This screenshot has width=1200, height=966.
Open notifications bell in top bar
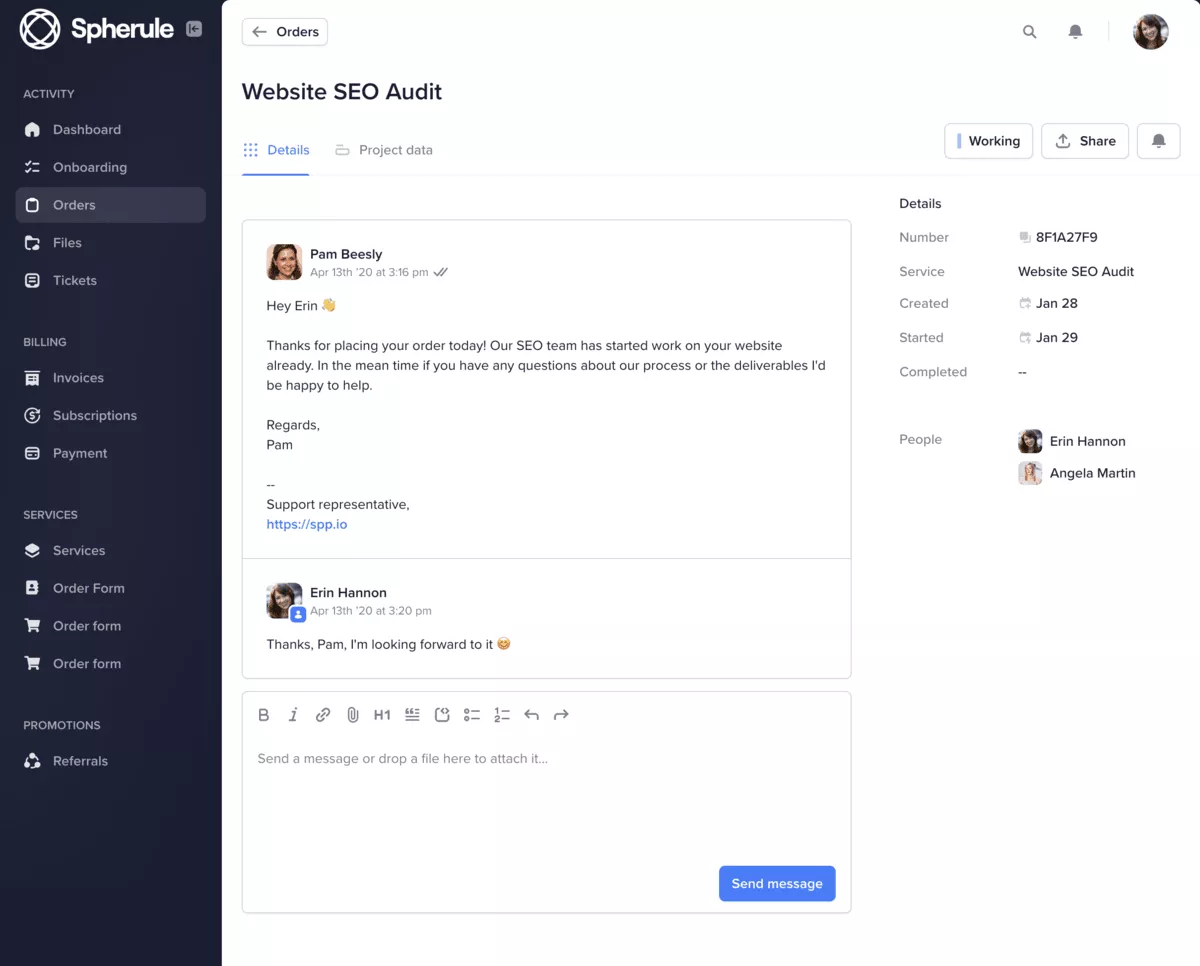(1075, 32)
